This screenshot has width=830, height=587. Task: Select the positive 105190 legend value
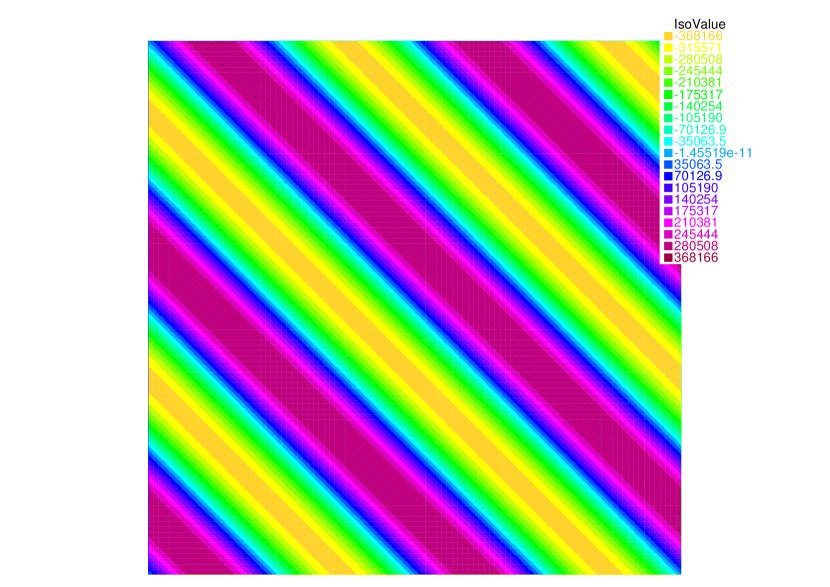pyautogui.click(x=696, y=188)
